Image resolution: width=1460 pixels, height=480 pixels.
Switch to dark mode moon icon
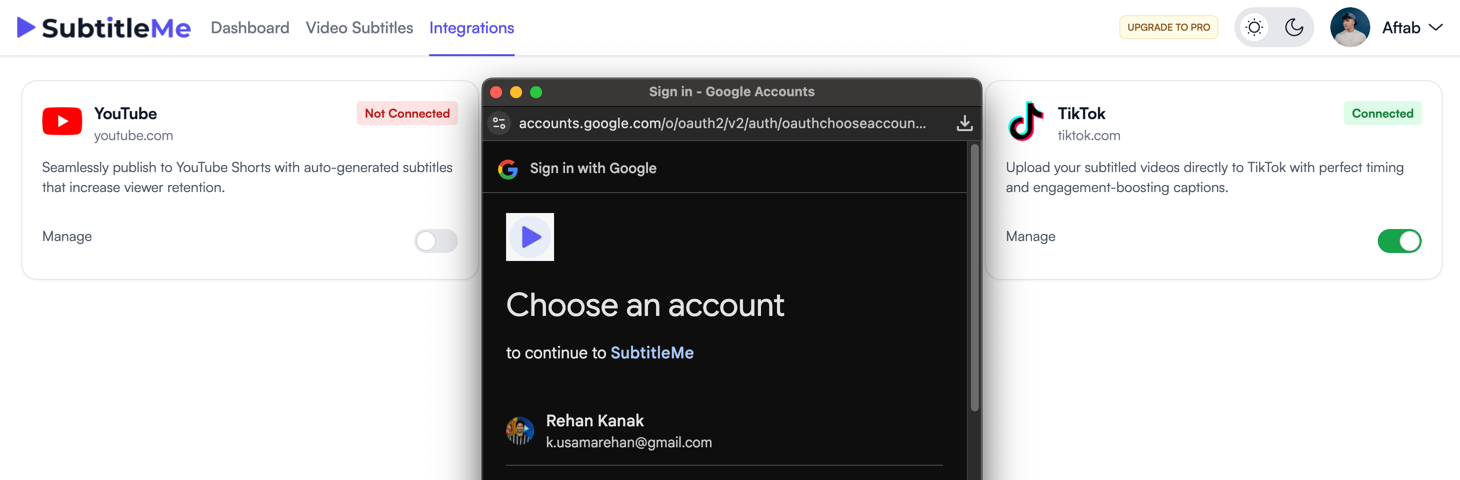(x=1294, y=28)
